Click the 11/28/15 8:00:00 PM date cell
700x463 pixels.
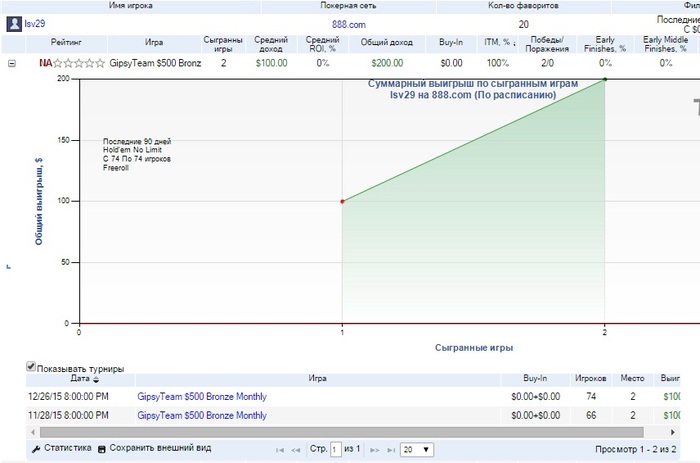(x=68, y=415)
